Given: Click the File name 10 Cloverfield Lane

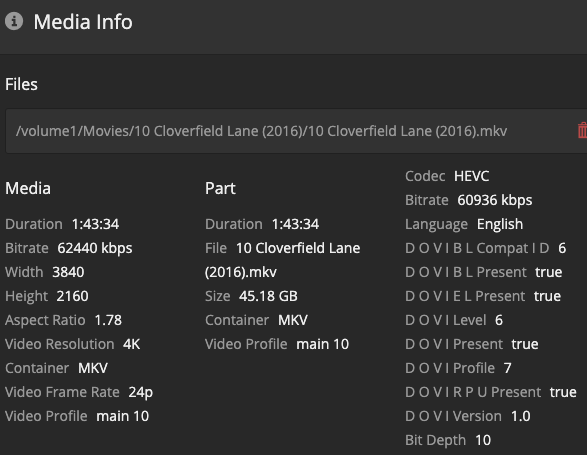Looking at the screenshot, I should click(x=298, y=248).
